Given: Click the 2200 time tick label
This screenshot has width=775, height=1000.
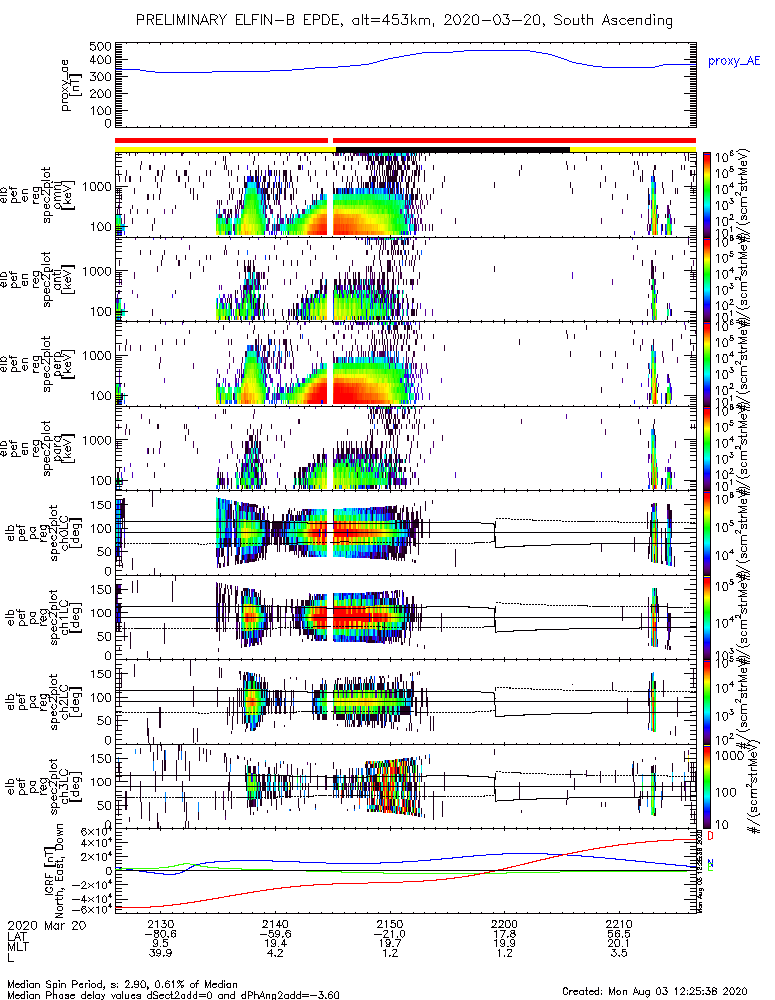Looking at the screenshot, I should click(x=504, y=924).
